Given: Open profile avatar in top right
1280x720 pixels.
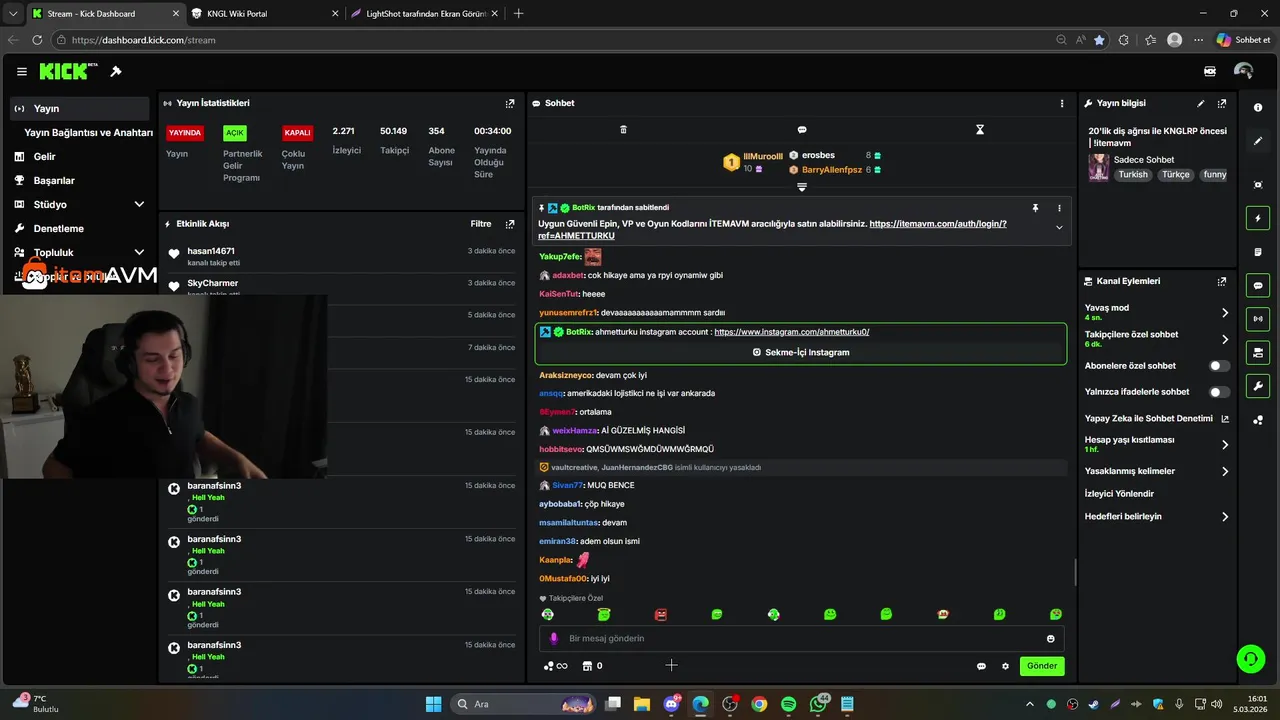Looking at the screenshot, I should [1244, 71].
